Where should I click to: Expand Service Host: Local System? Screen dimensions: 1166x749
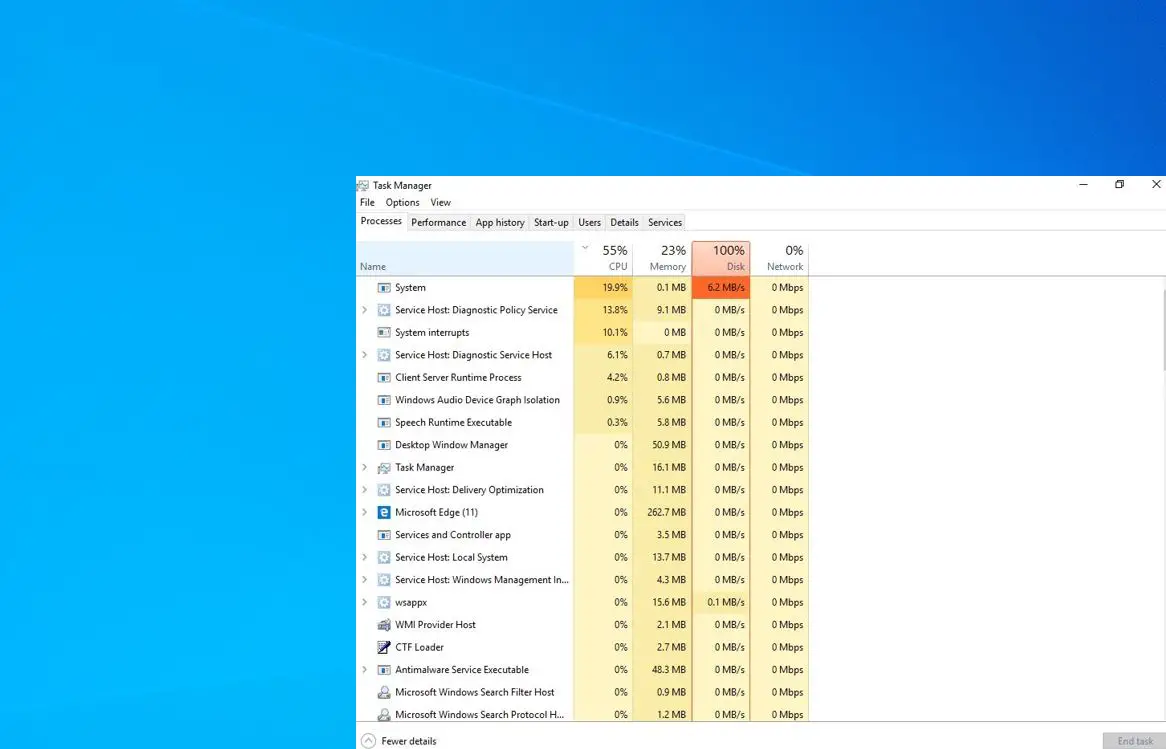364,557
